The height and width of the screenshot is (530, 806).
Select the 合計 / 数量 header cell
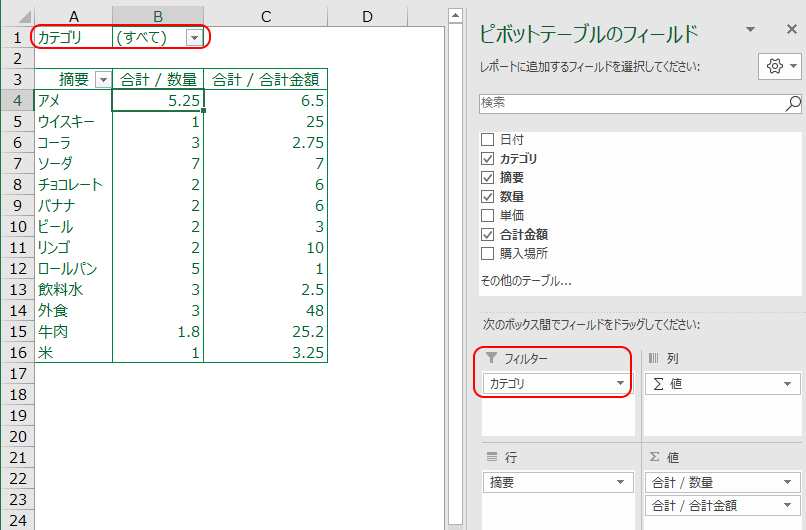pyautogui.click(x=158, y=80)
